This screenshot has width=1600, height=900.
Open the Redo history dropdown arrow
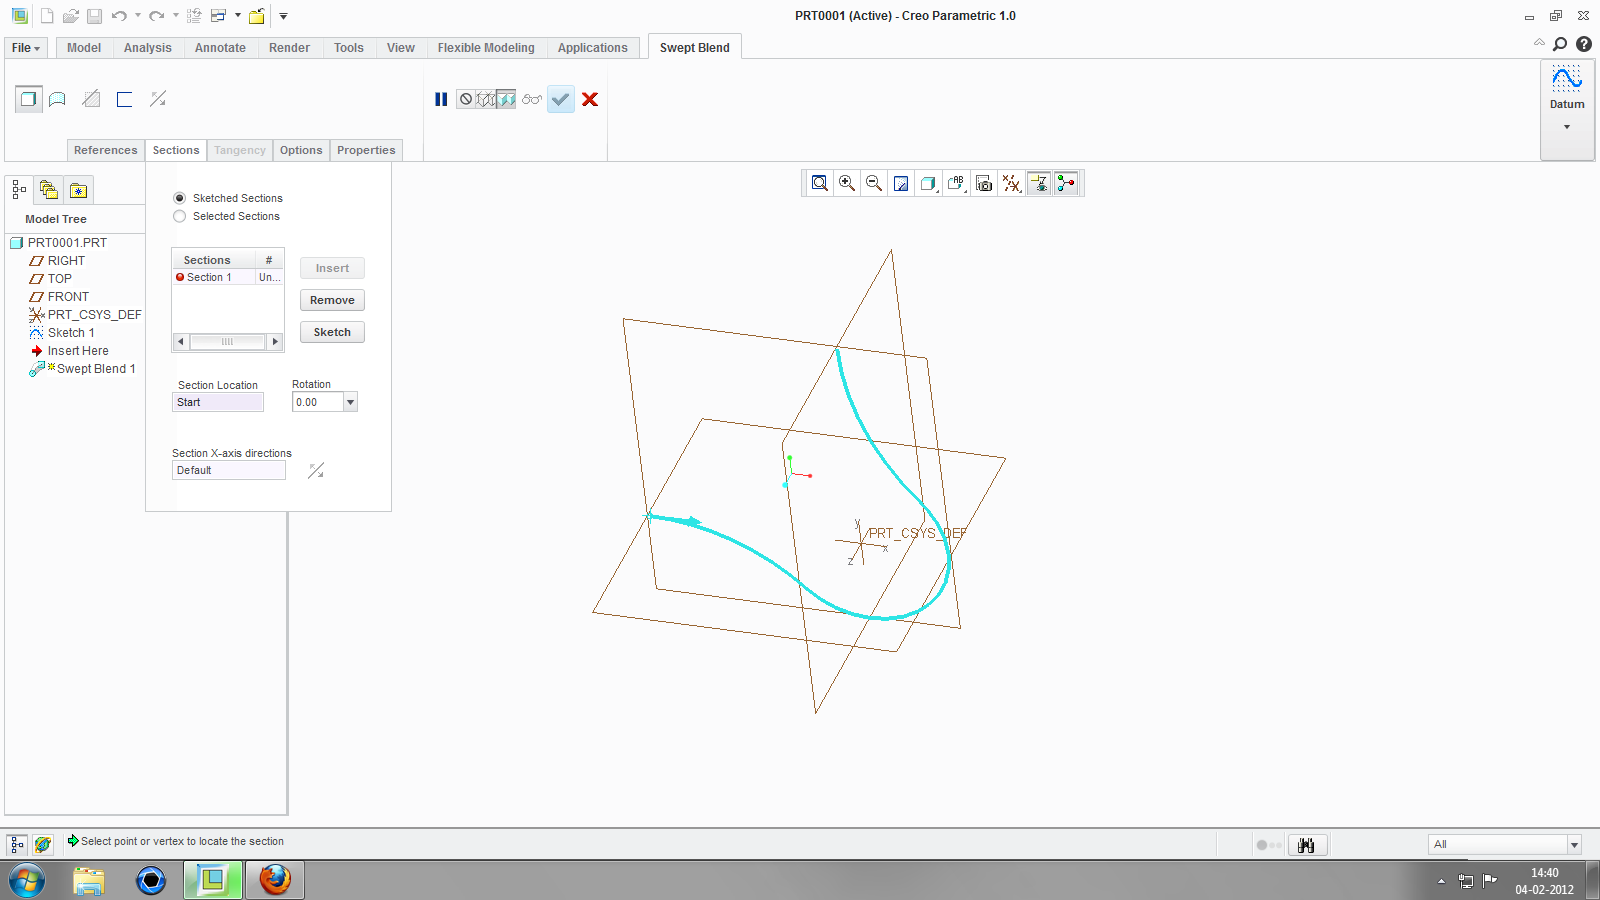(x=176, y=16)
